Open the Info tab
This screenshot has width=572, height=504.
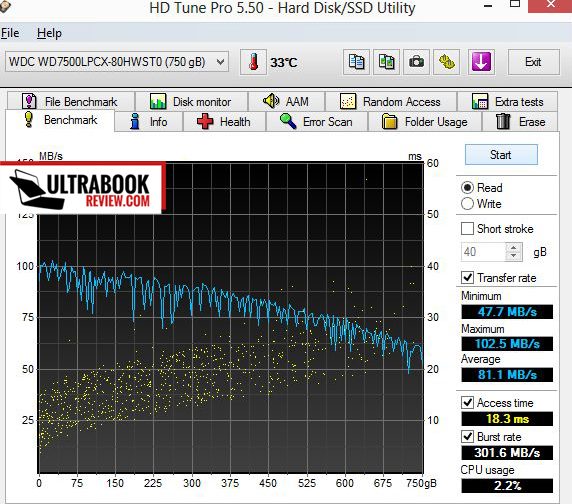tap(149, 121)
